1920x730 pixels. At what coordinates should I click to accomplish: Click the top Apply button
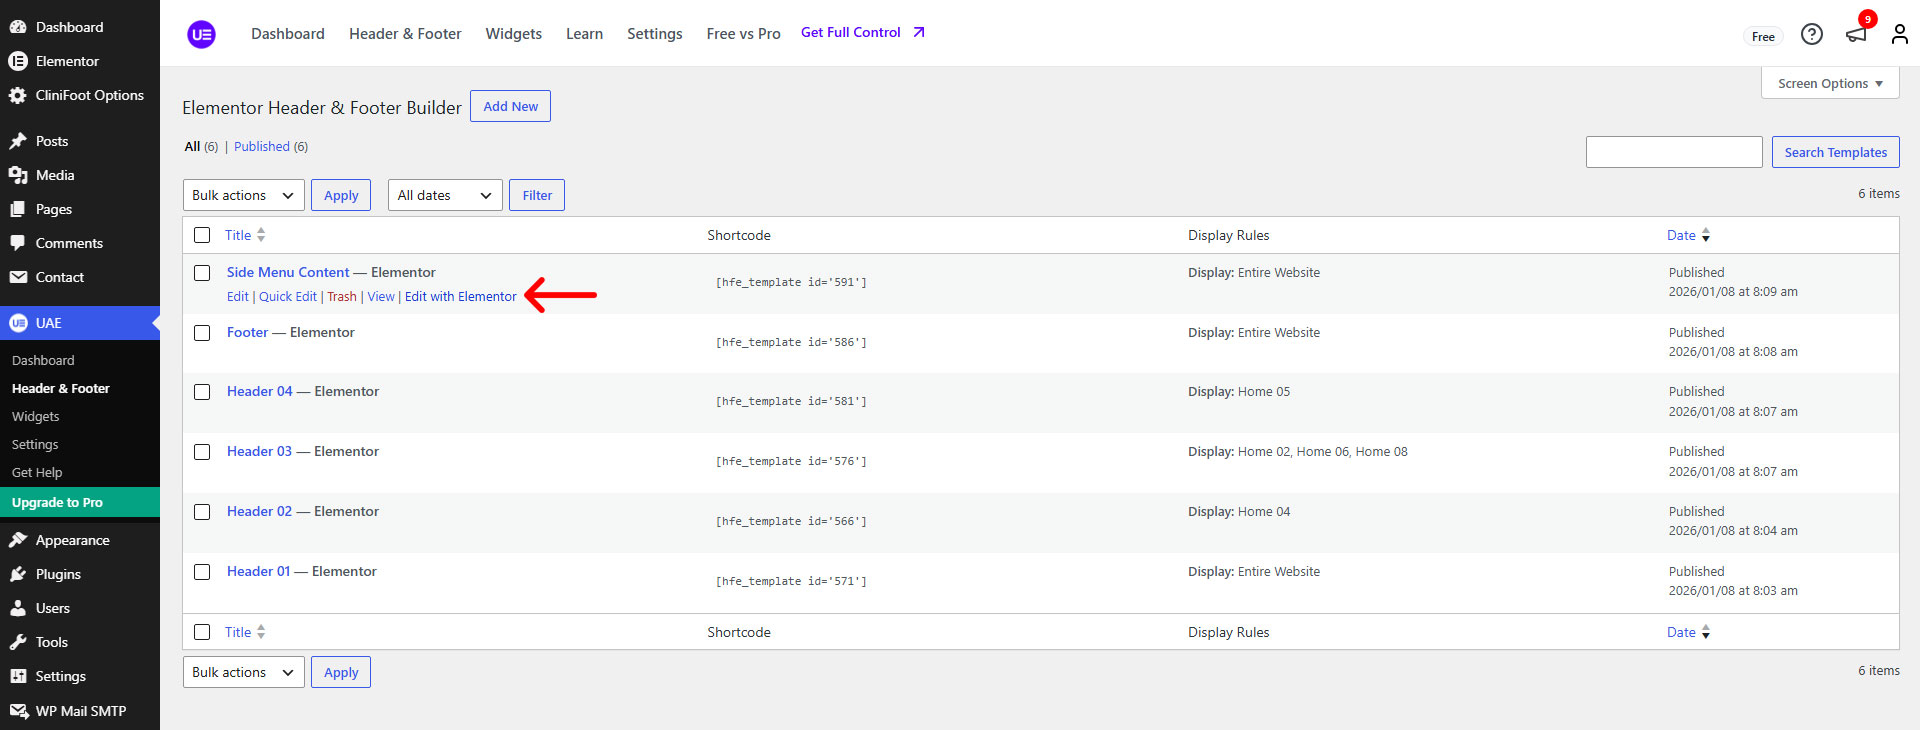tap(341, 195)
